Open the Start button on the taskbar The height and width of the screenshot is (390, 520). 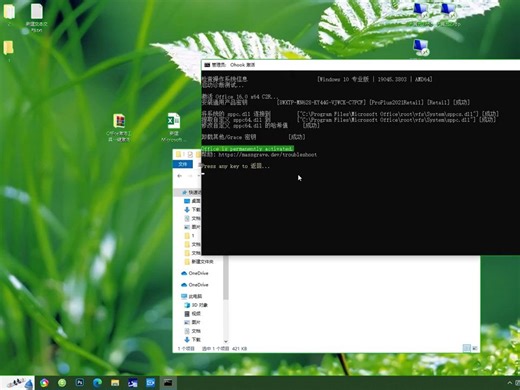[x=17, y=383]
